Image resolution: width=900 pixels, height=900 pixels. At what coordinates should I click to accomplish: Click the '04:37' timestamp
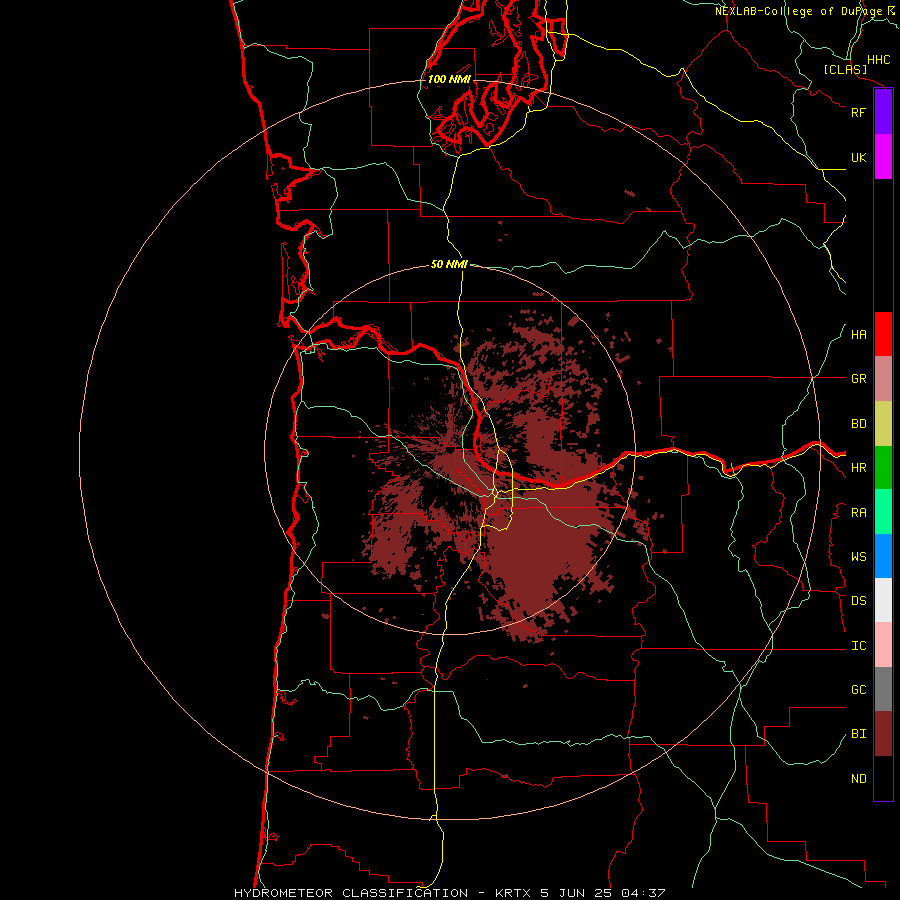click(643, 893)
